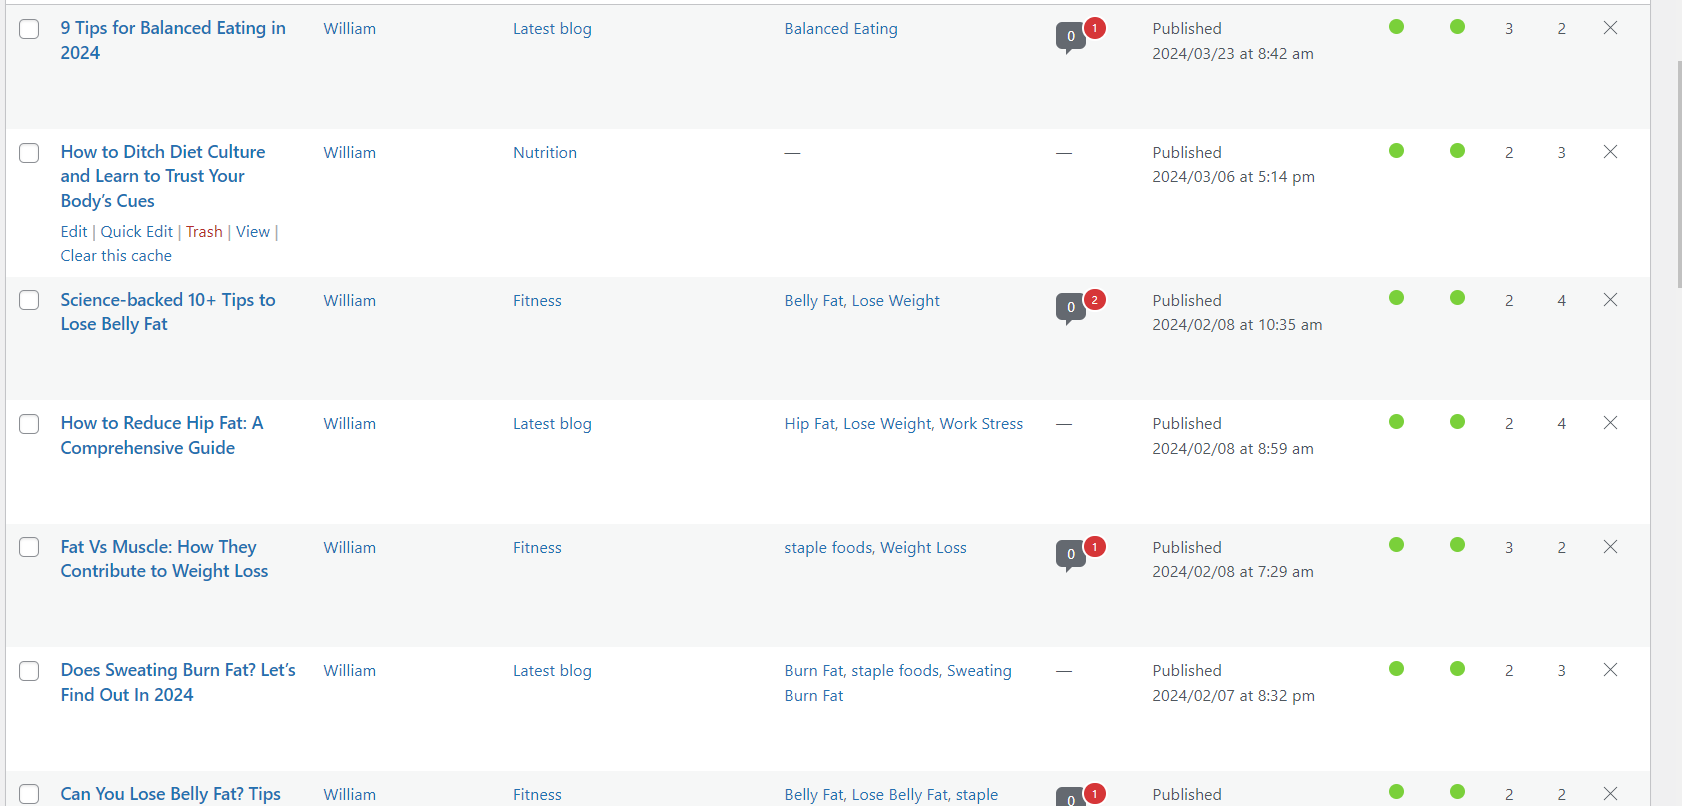1682x806 pixels.
Task: Click the first green status dot for "How to Ditch Diet Culture"
Action: pyautogui.click(x=1396, y=150)
